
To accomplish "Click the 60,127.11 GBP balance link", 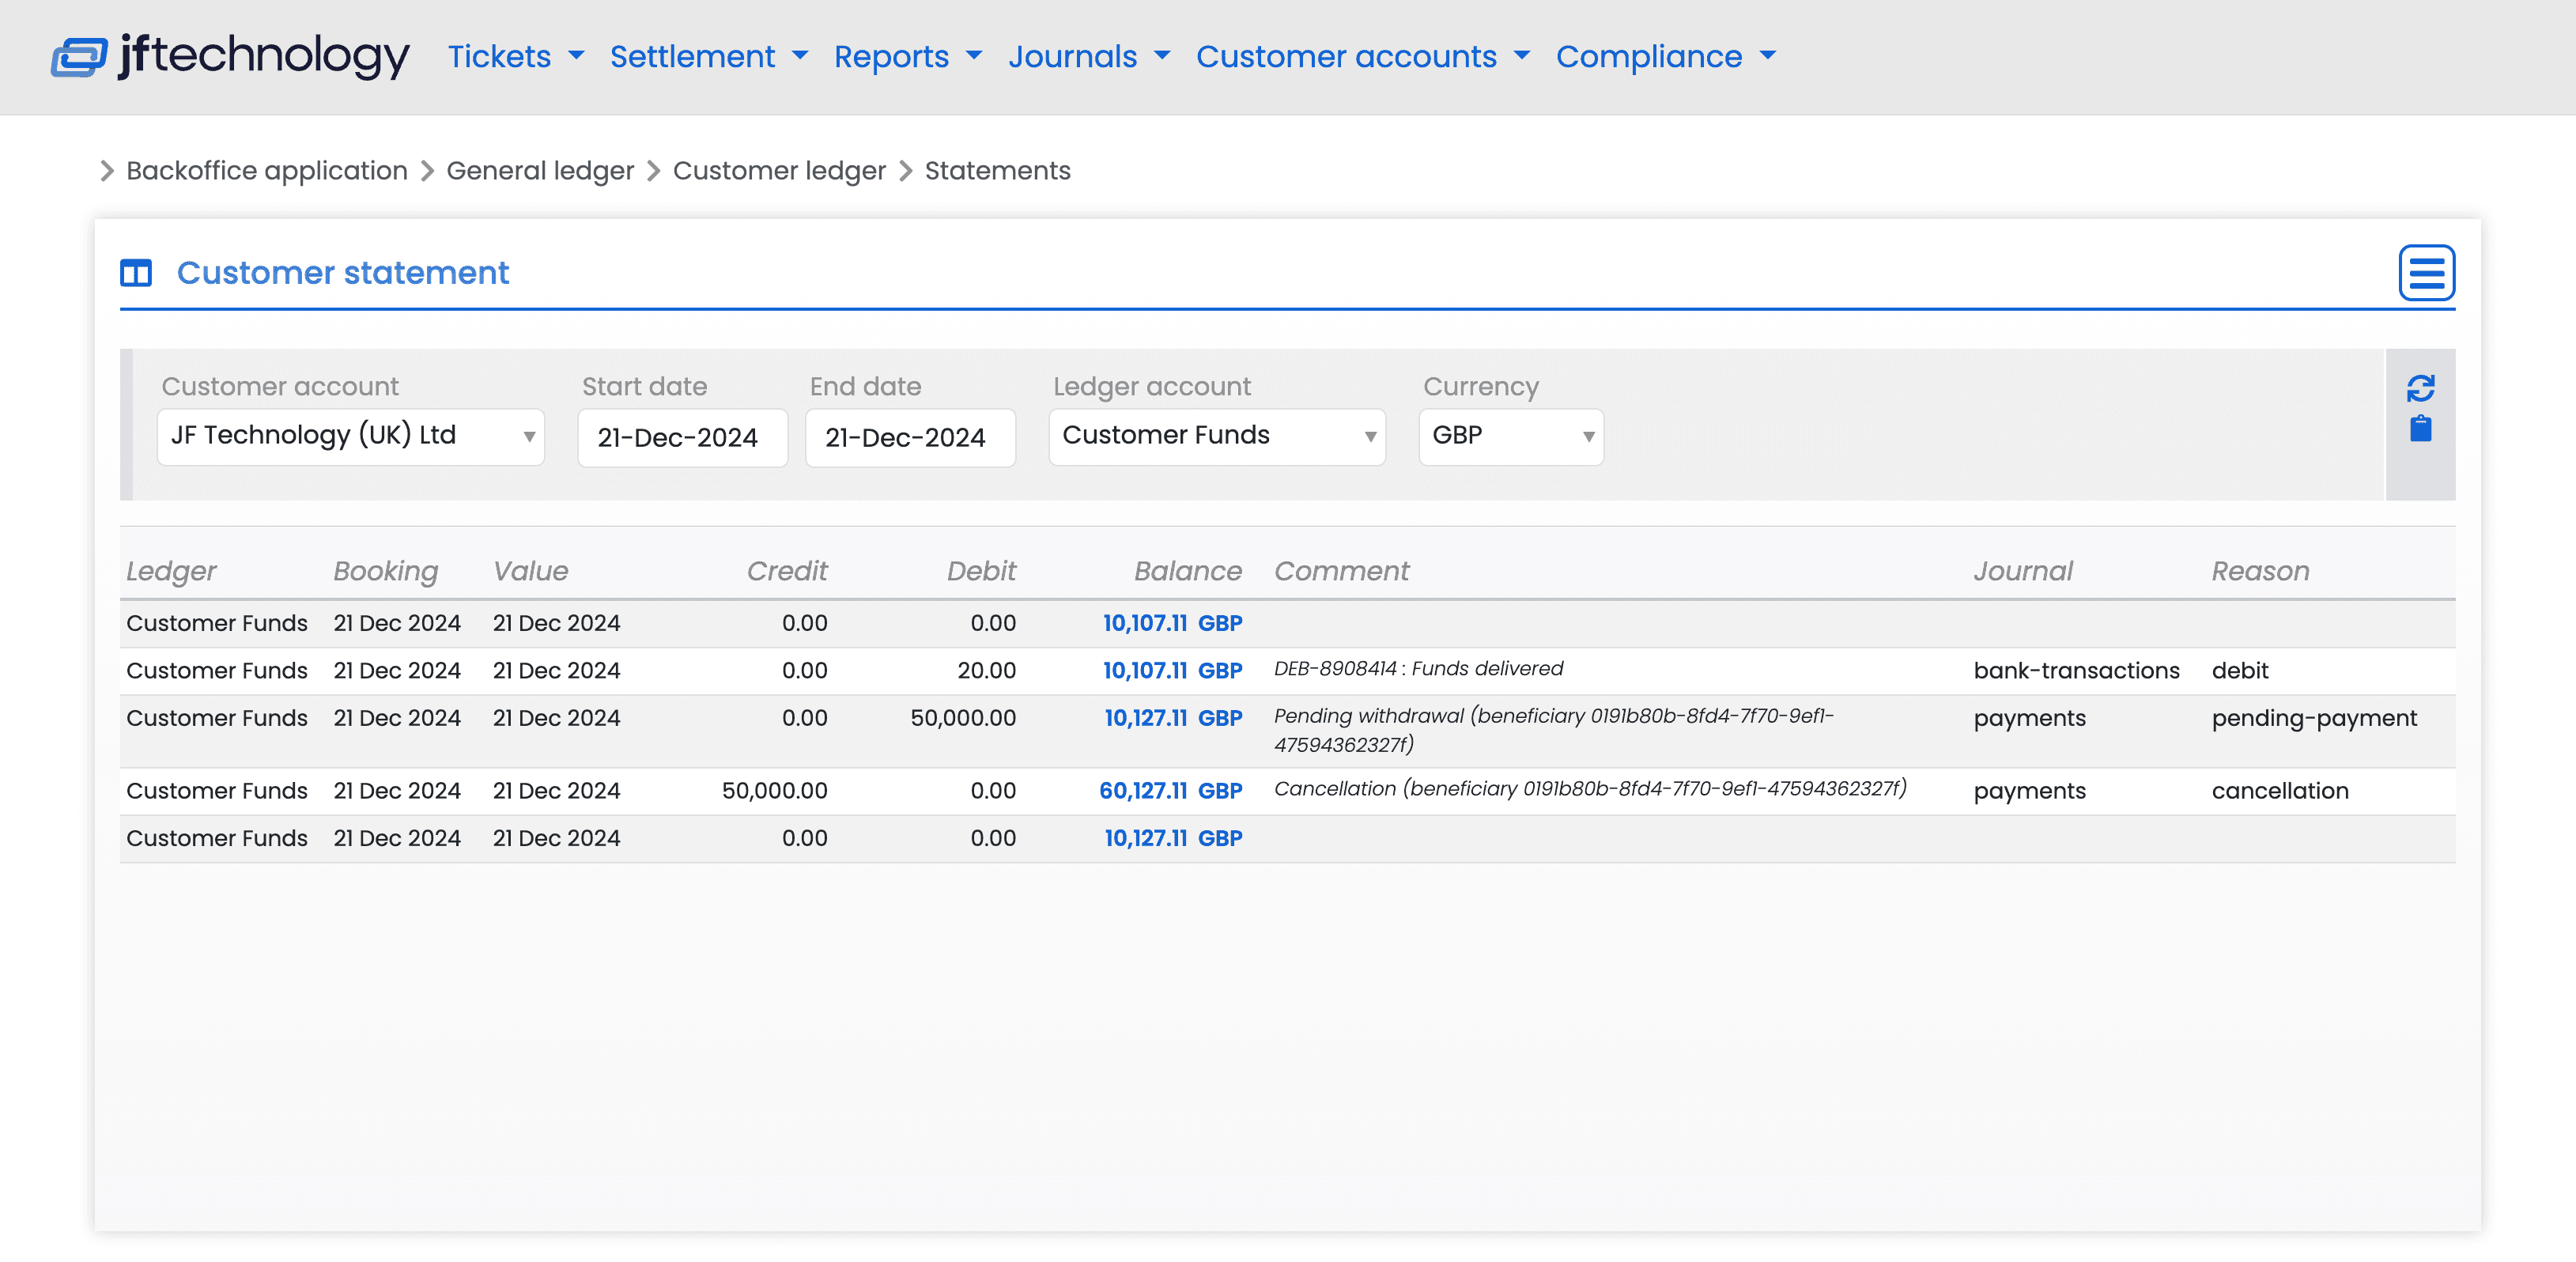I will coord(1170,790).
